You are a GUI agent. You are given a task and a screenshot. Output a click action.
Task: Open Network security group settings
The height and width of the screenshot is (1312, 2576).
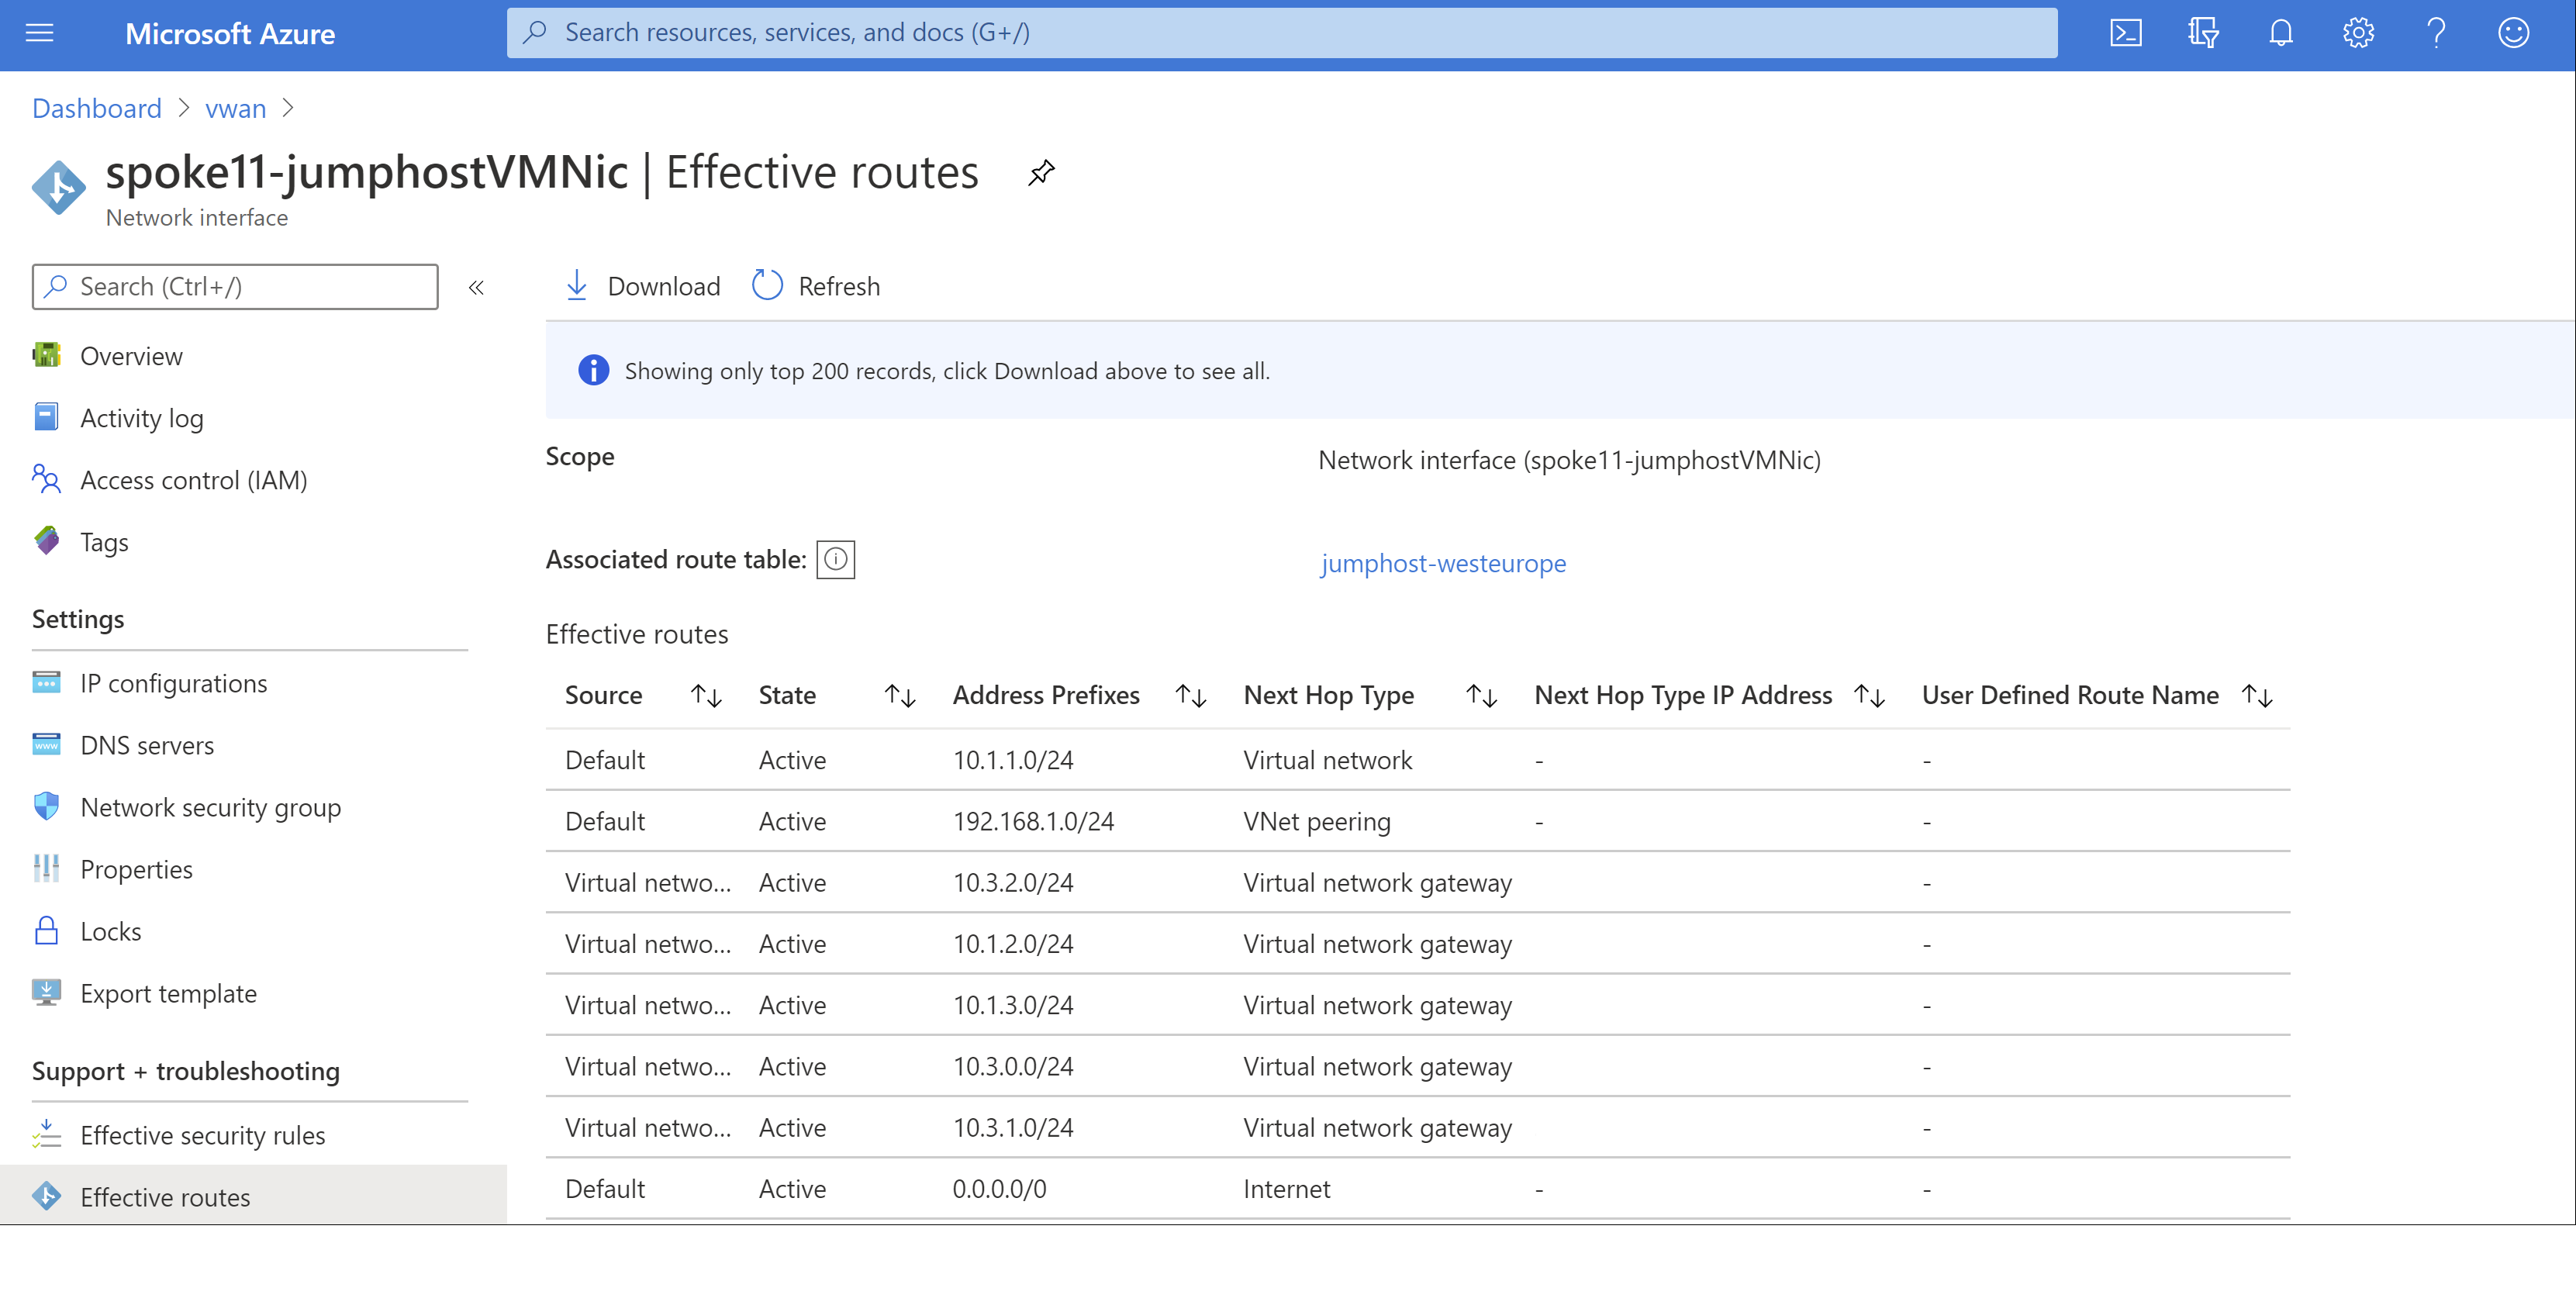click(210, 808)
